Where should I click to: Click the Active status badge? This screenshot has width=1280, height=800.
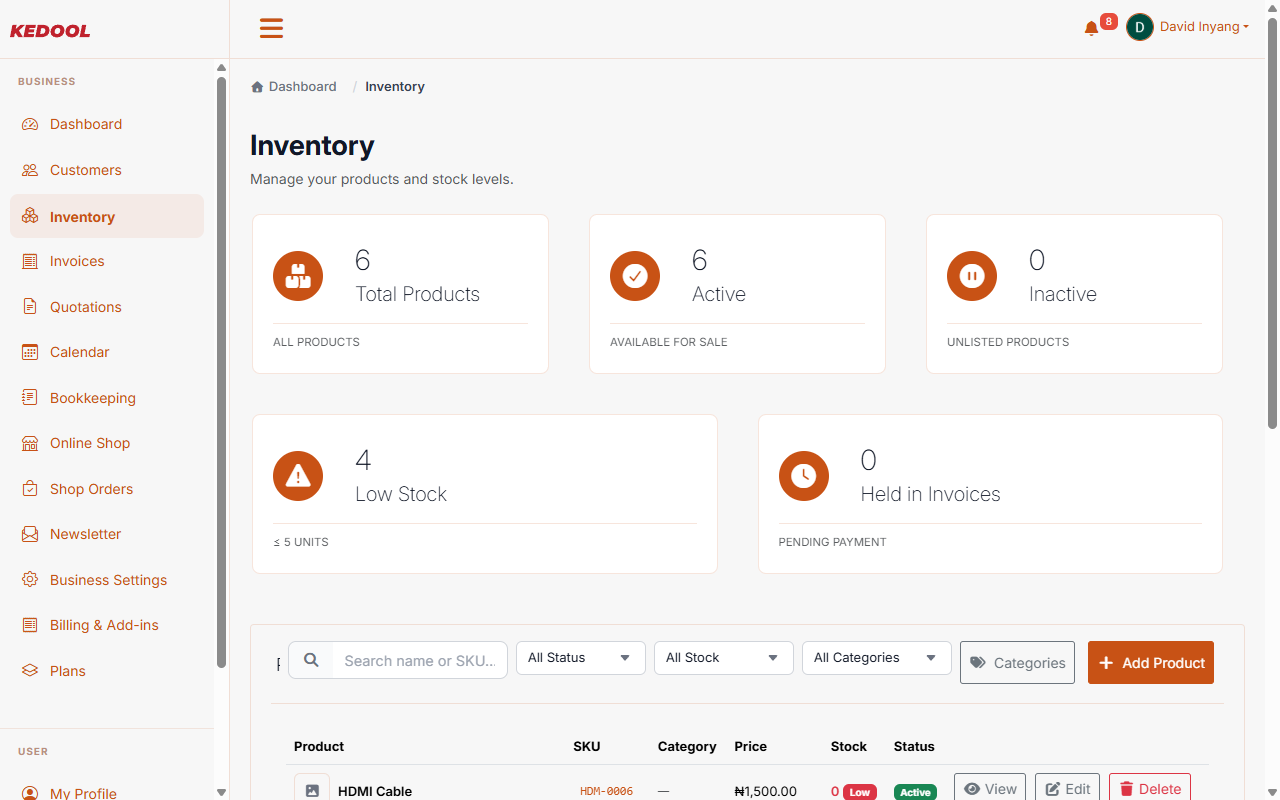pyautogui.click(x=915, y=792)
